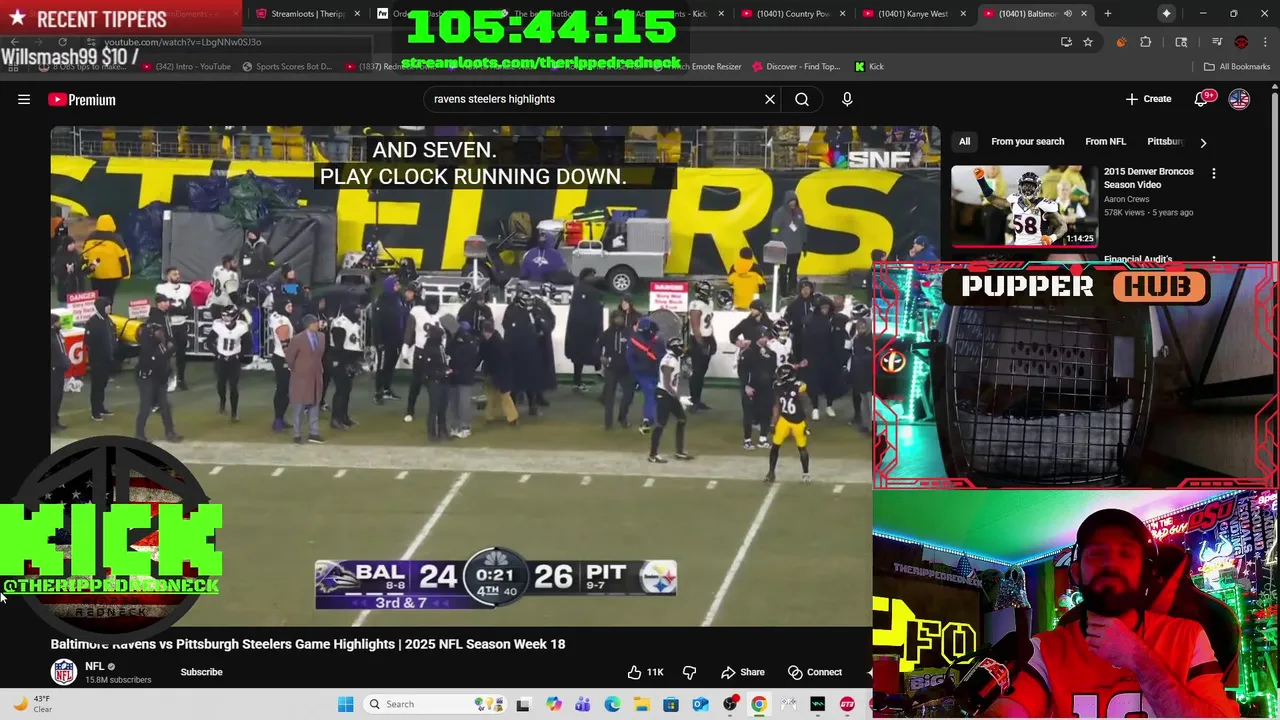Viewport: 1280px width, 720px height.
Task: Open 'Sports Scores Bot D...' bookmark
Action: pos(286,67)
